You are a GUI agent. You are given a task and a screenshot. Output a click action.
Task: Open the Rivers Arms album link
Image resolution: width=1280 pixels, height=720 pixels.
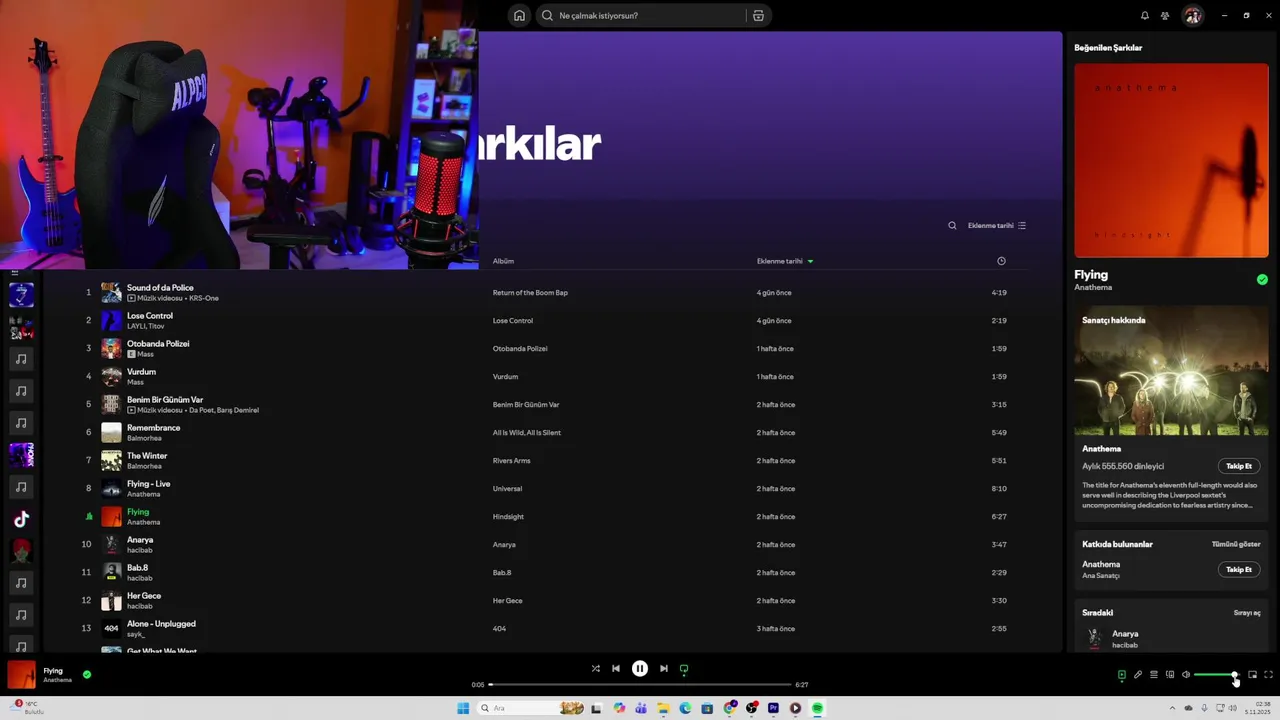click(512, 461)
